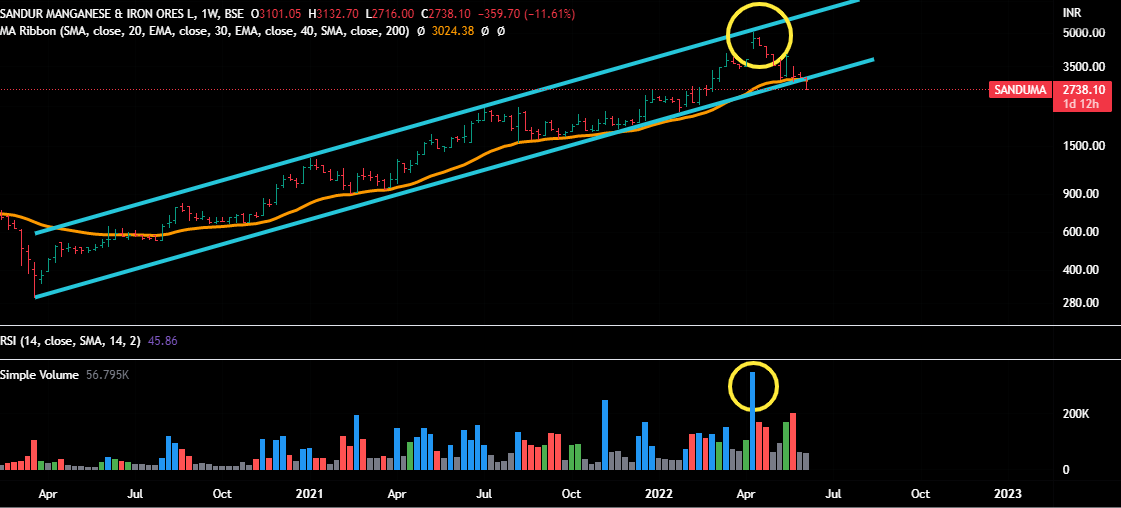
Task: Click the orange moving average line
Action: (x=300, y=212)
